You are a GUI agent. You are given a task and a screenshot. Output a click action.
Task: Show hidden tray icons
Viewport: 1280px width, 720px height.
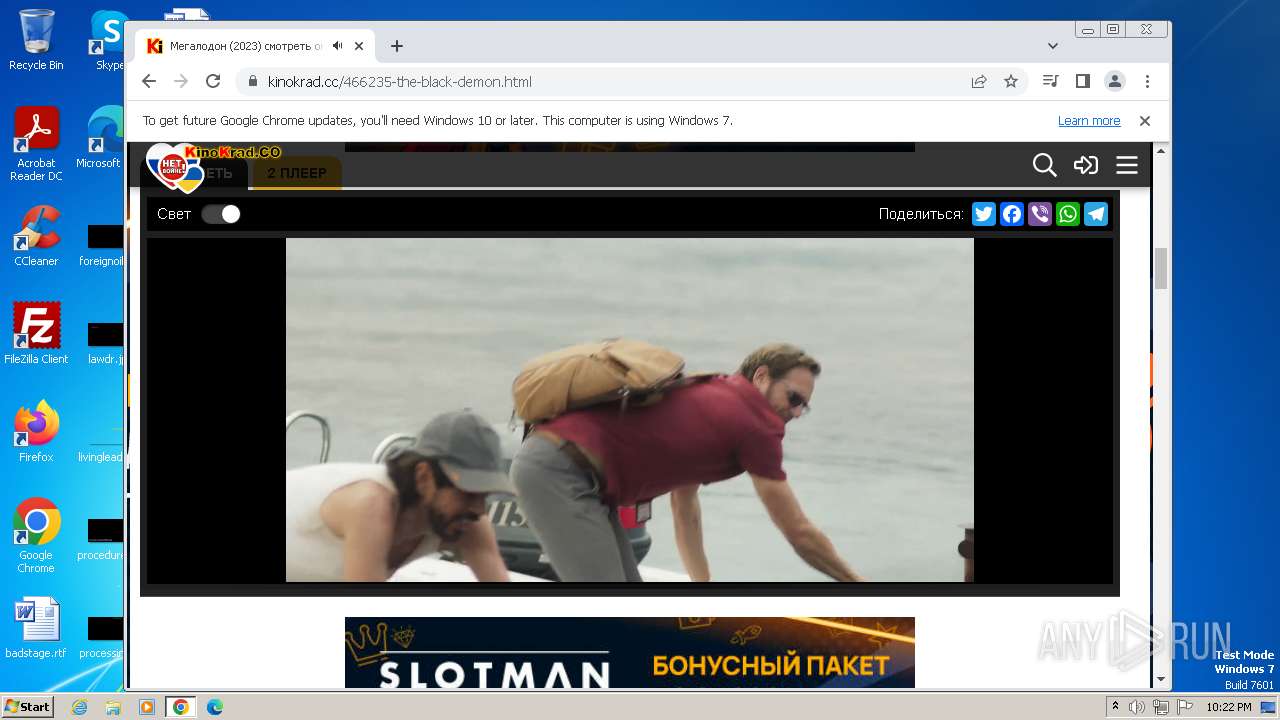1116,707
